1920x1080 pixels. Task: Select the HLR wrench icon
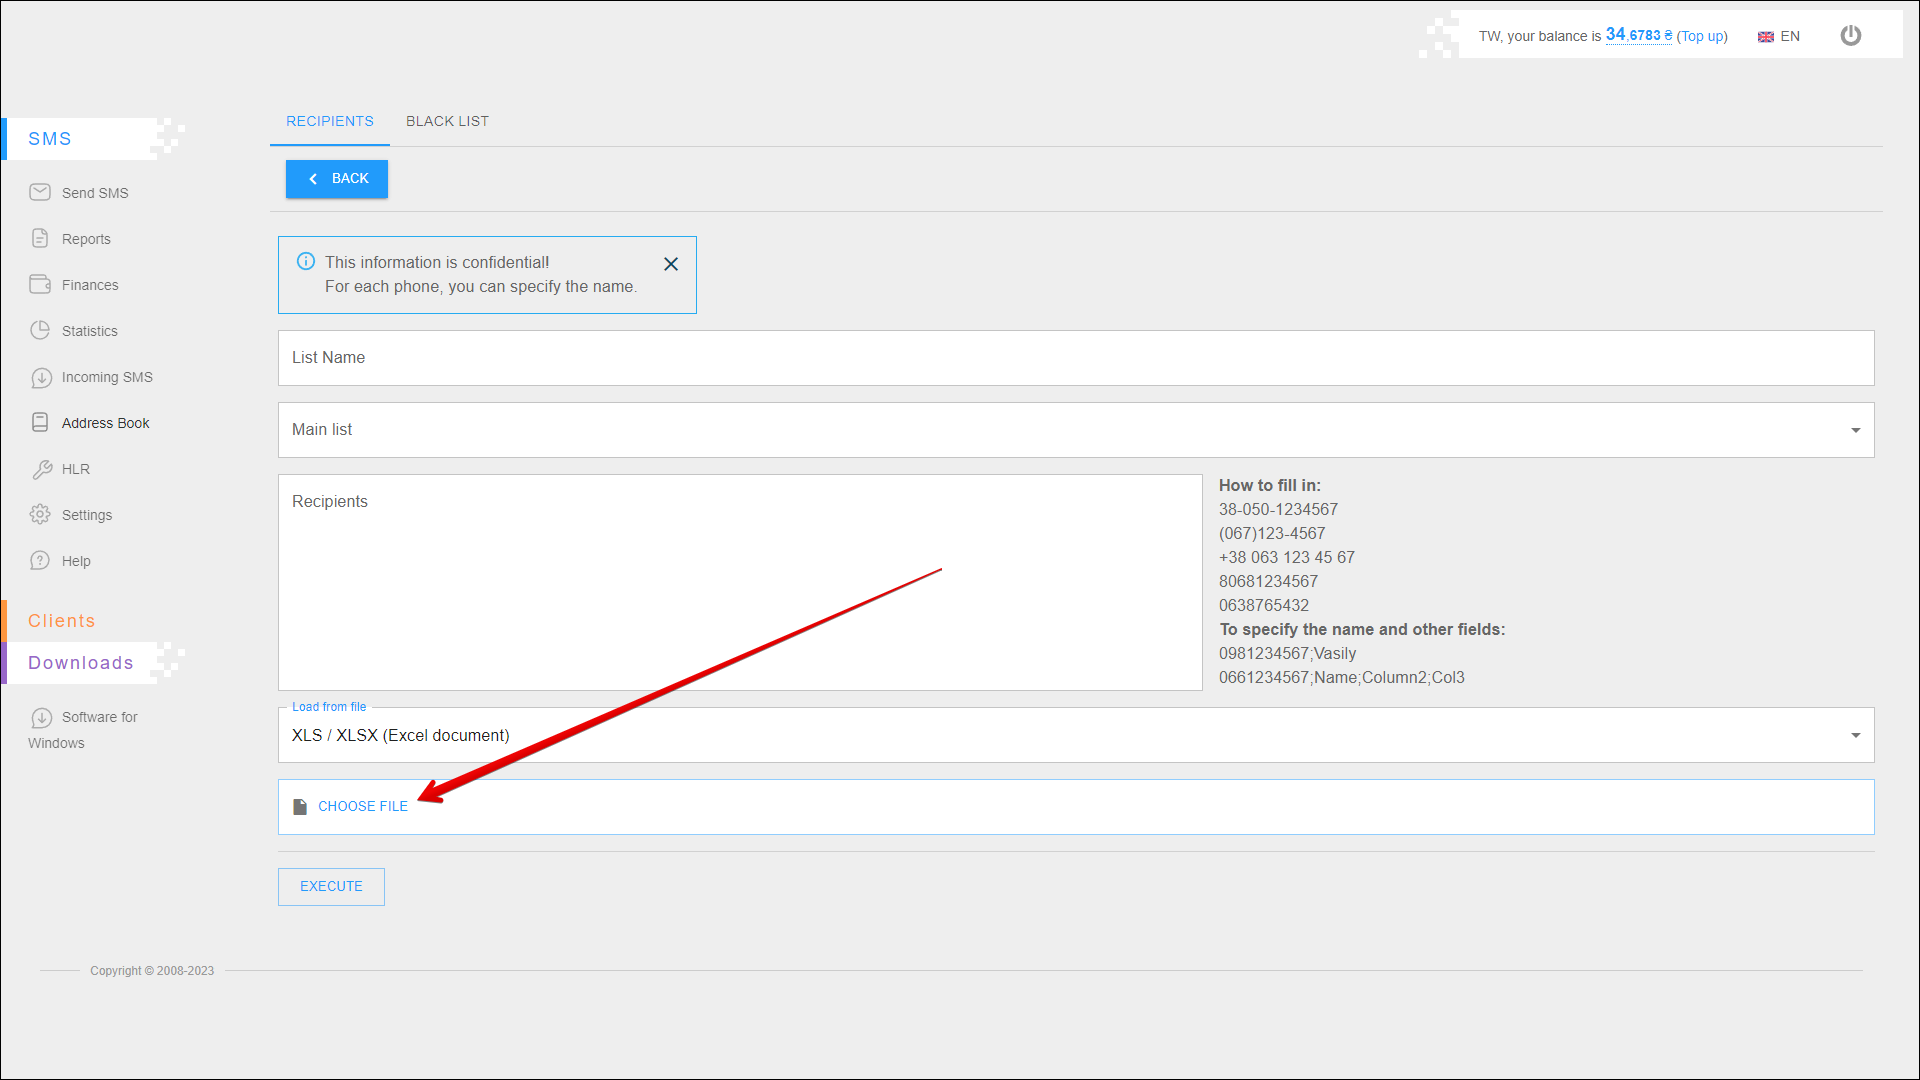41,469
